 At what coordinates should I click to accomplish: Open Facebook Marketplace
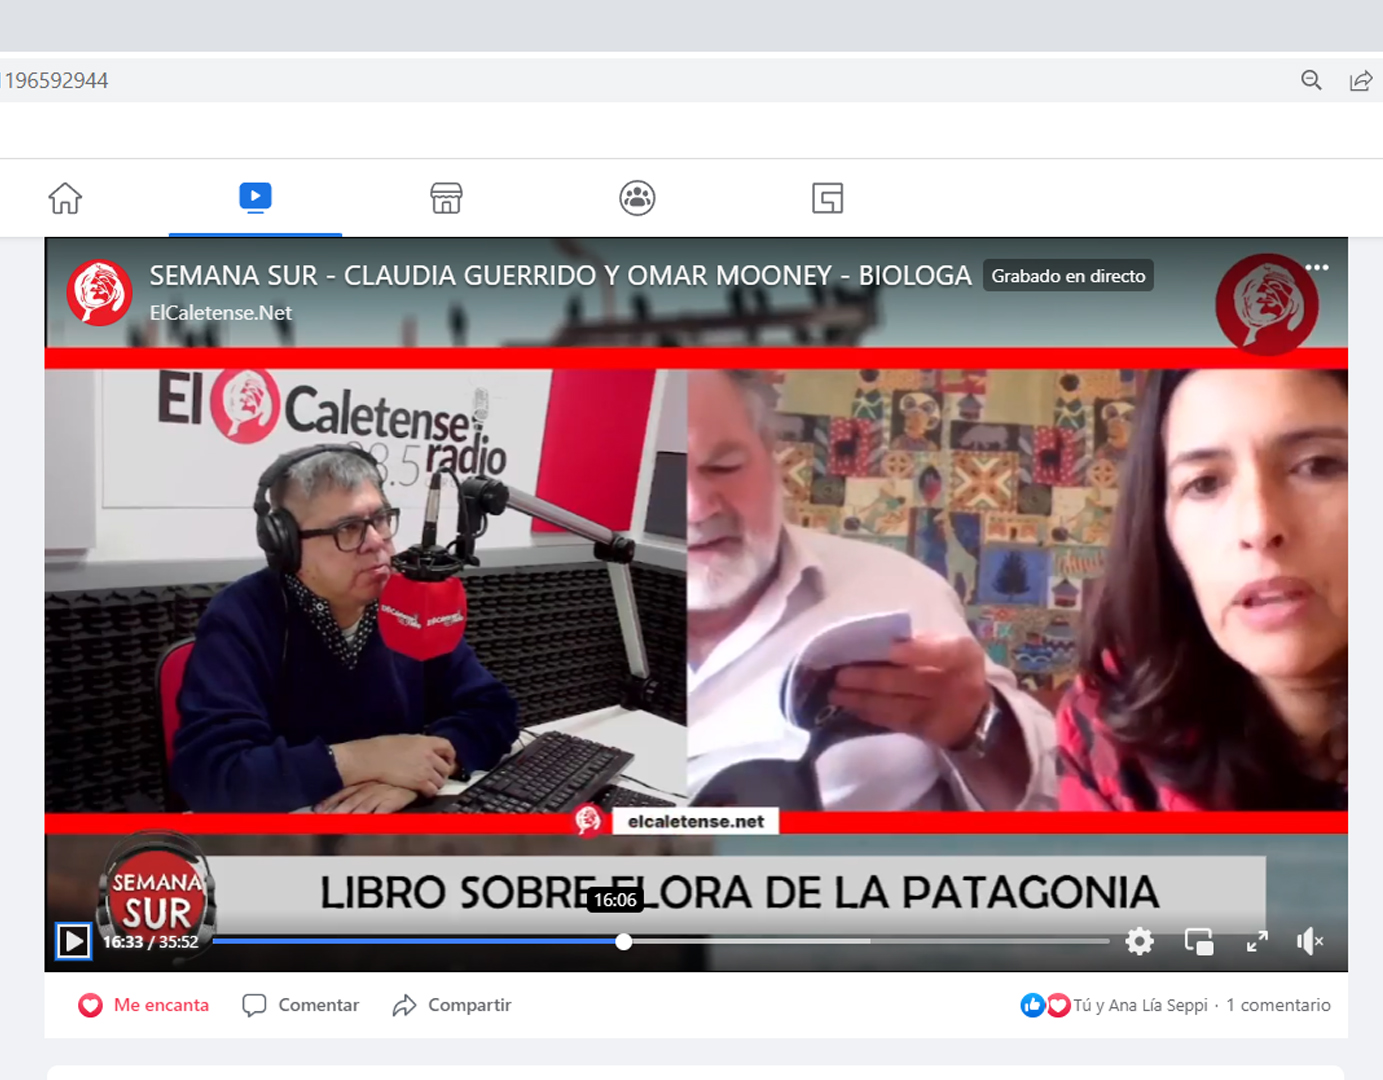click(446, 197)
